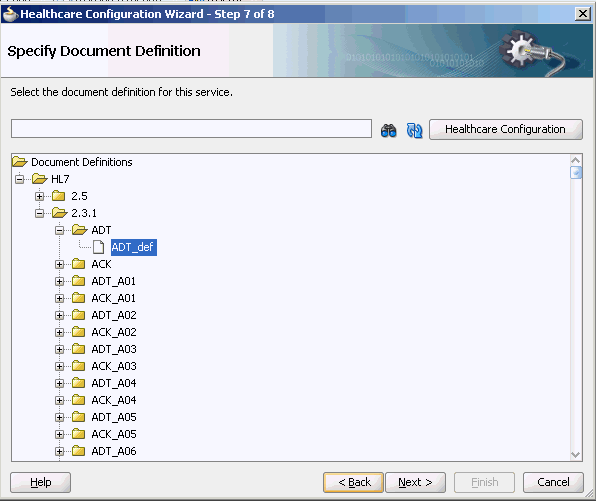This screenshot has width=596, height=501.
Task: Open the Healthcare Configuration button
Action: (x=506, y=129)
